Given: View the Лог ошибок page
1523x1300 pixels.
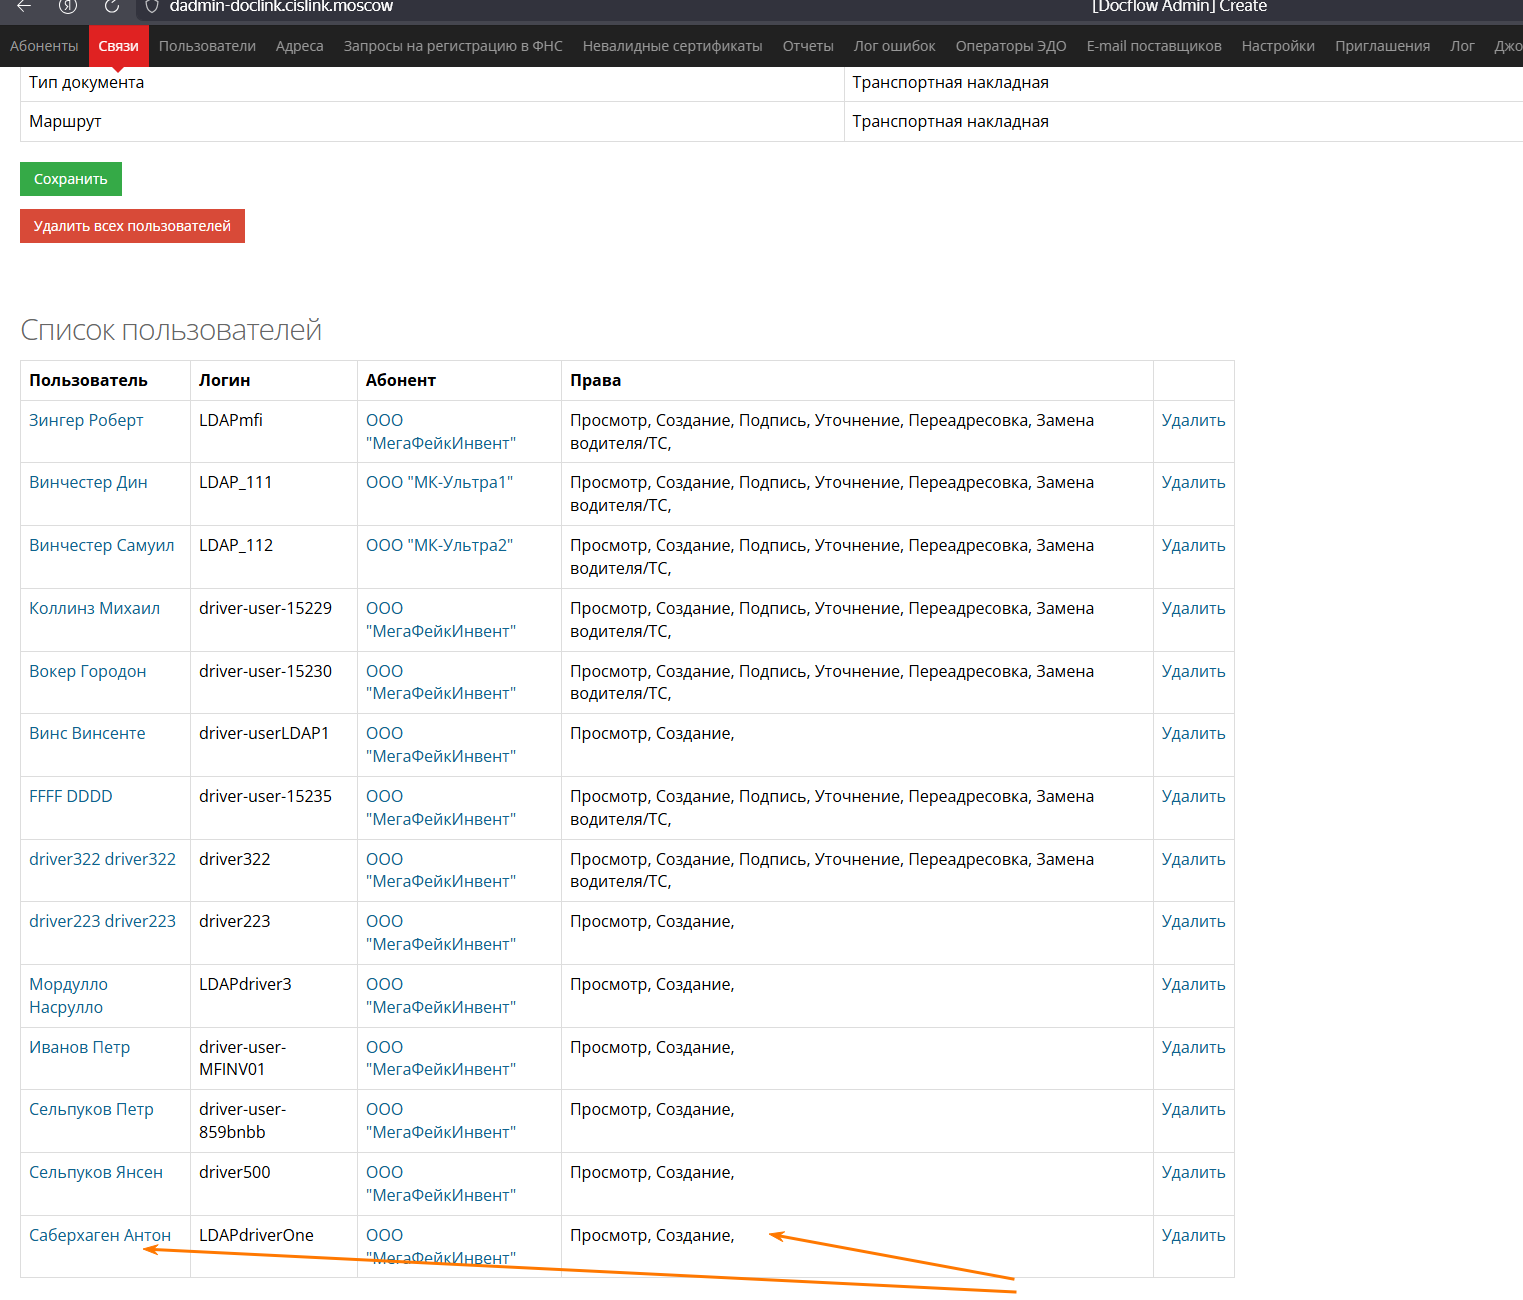Looking at the screenshot, I should [x=895, y=46].
